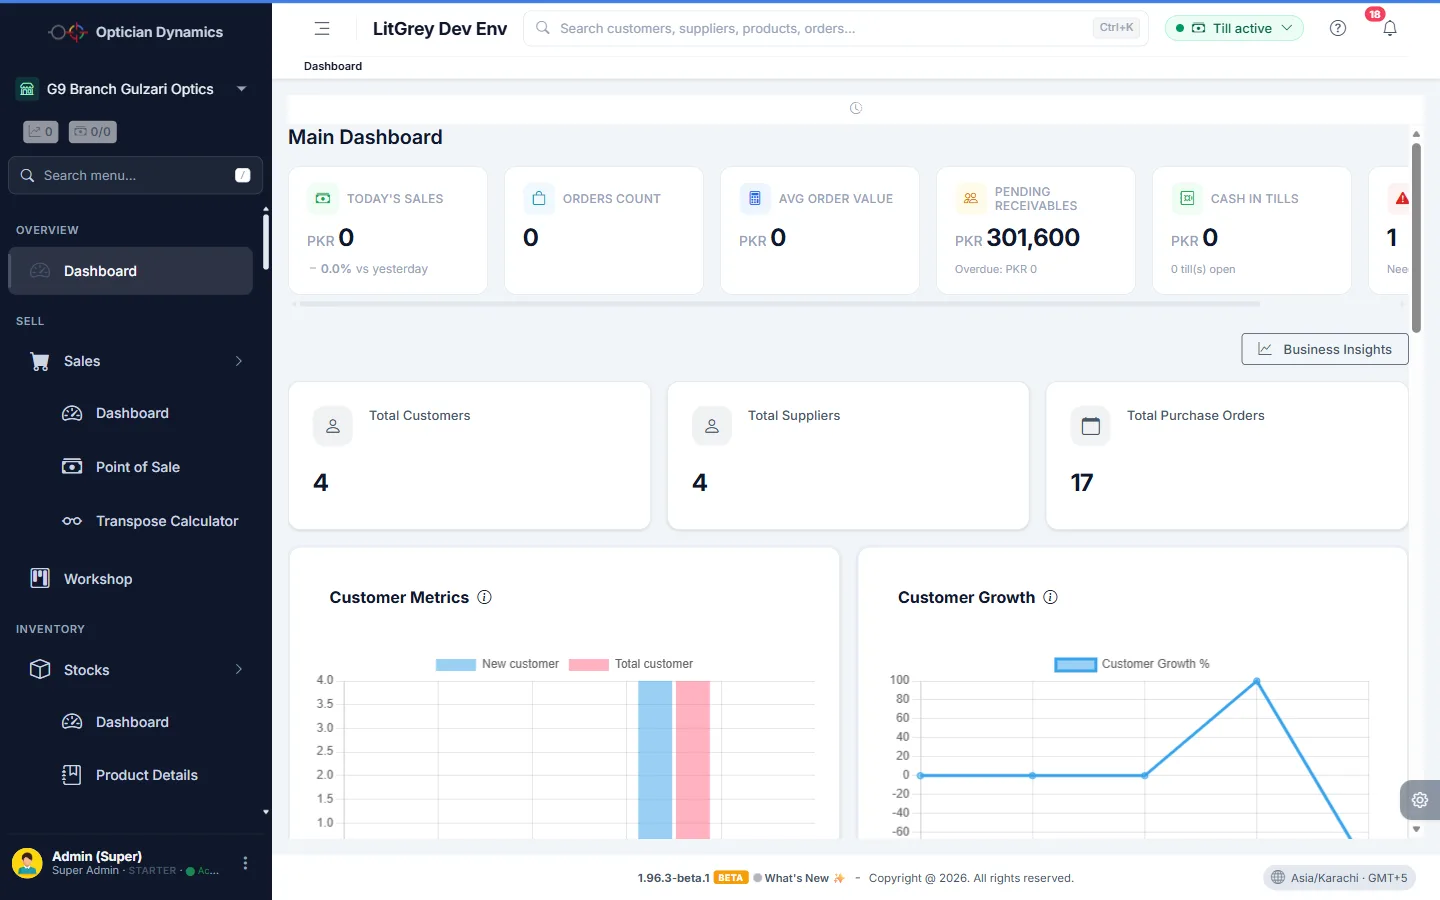Click the Customer Growth peak point
Viewport: 1440px width, 900px height.
(x=1257, y=681)
